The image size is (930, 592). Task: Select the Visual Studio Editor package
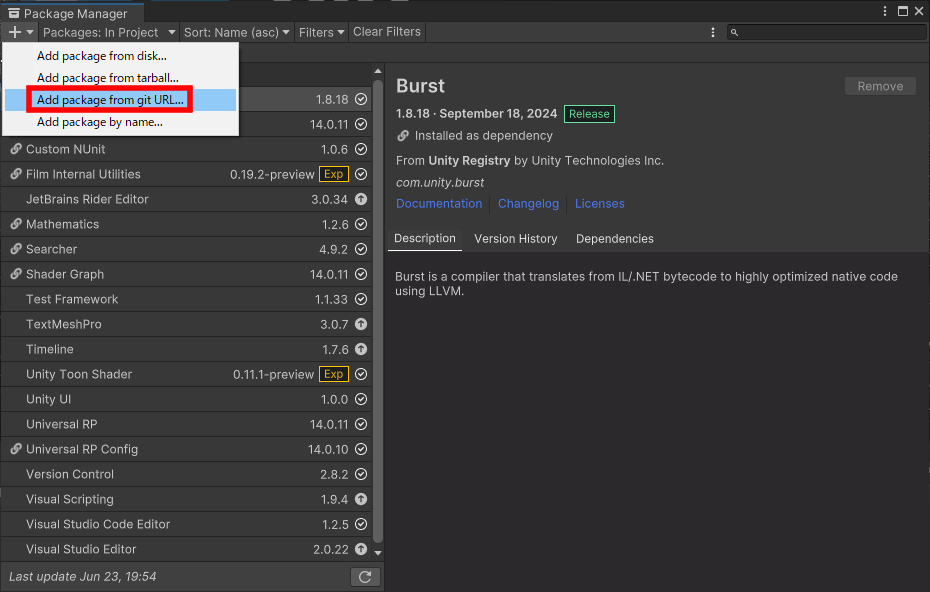click(x=186, y=549)
